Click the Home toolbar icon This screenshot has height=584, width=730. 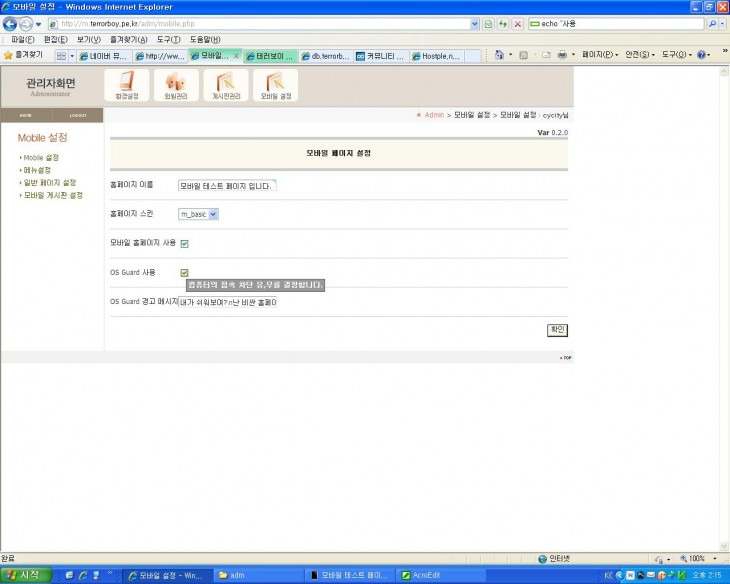[499, 55]
